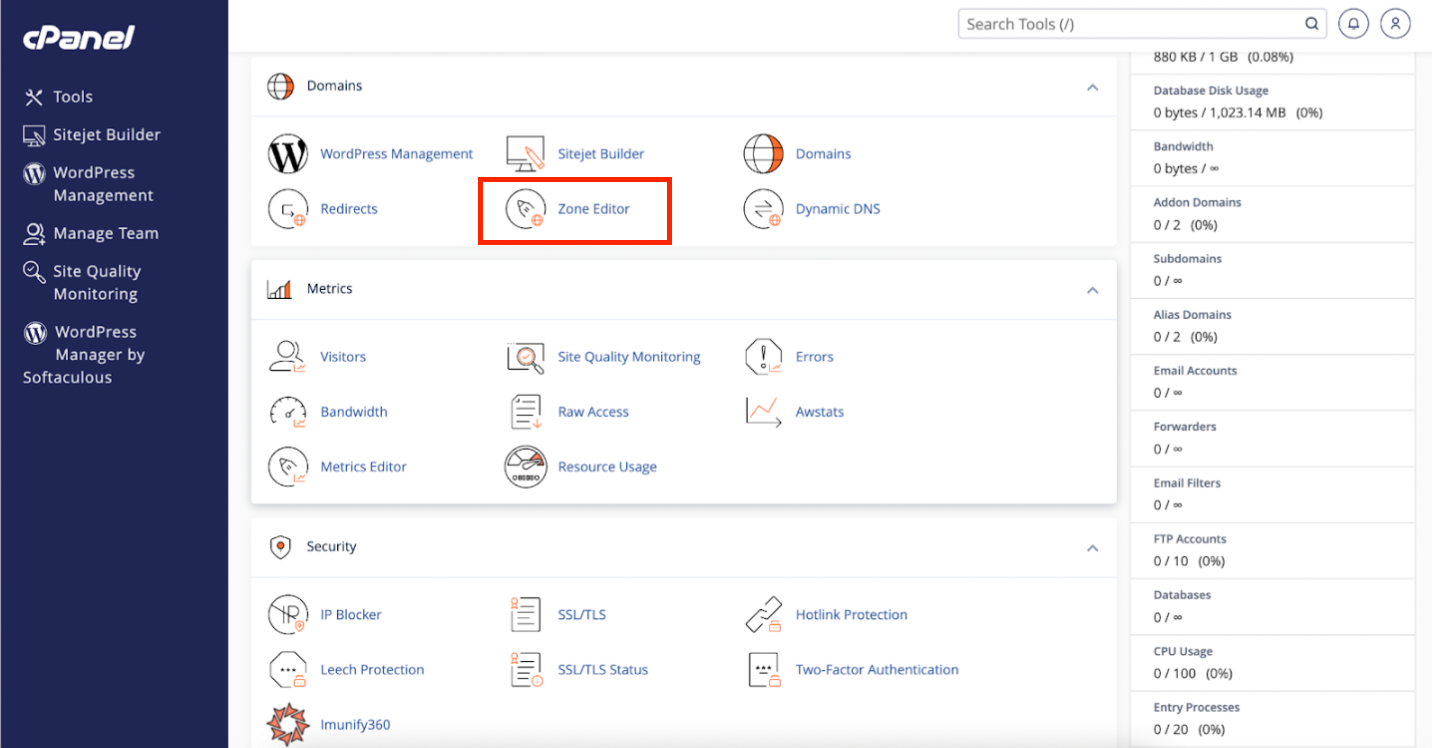Focus the Search Tools input field

click(x=1130, y=24)
